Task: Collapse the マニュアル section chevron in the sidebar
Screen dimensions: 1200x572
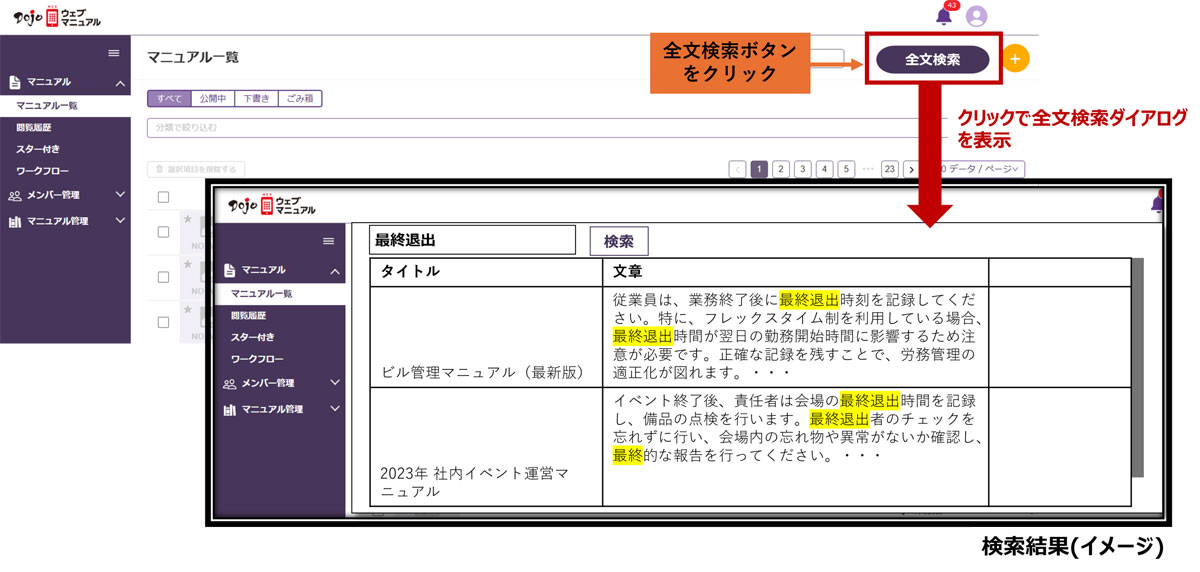Action: [120, 83]
